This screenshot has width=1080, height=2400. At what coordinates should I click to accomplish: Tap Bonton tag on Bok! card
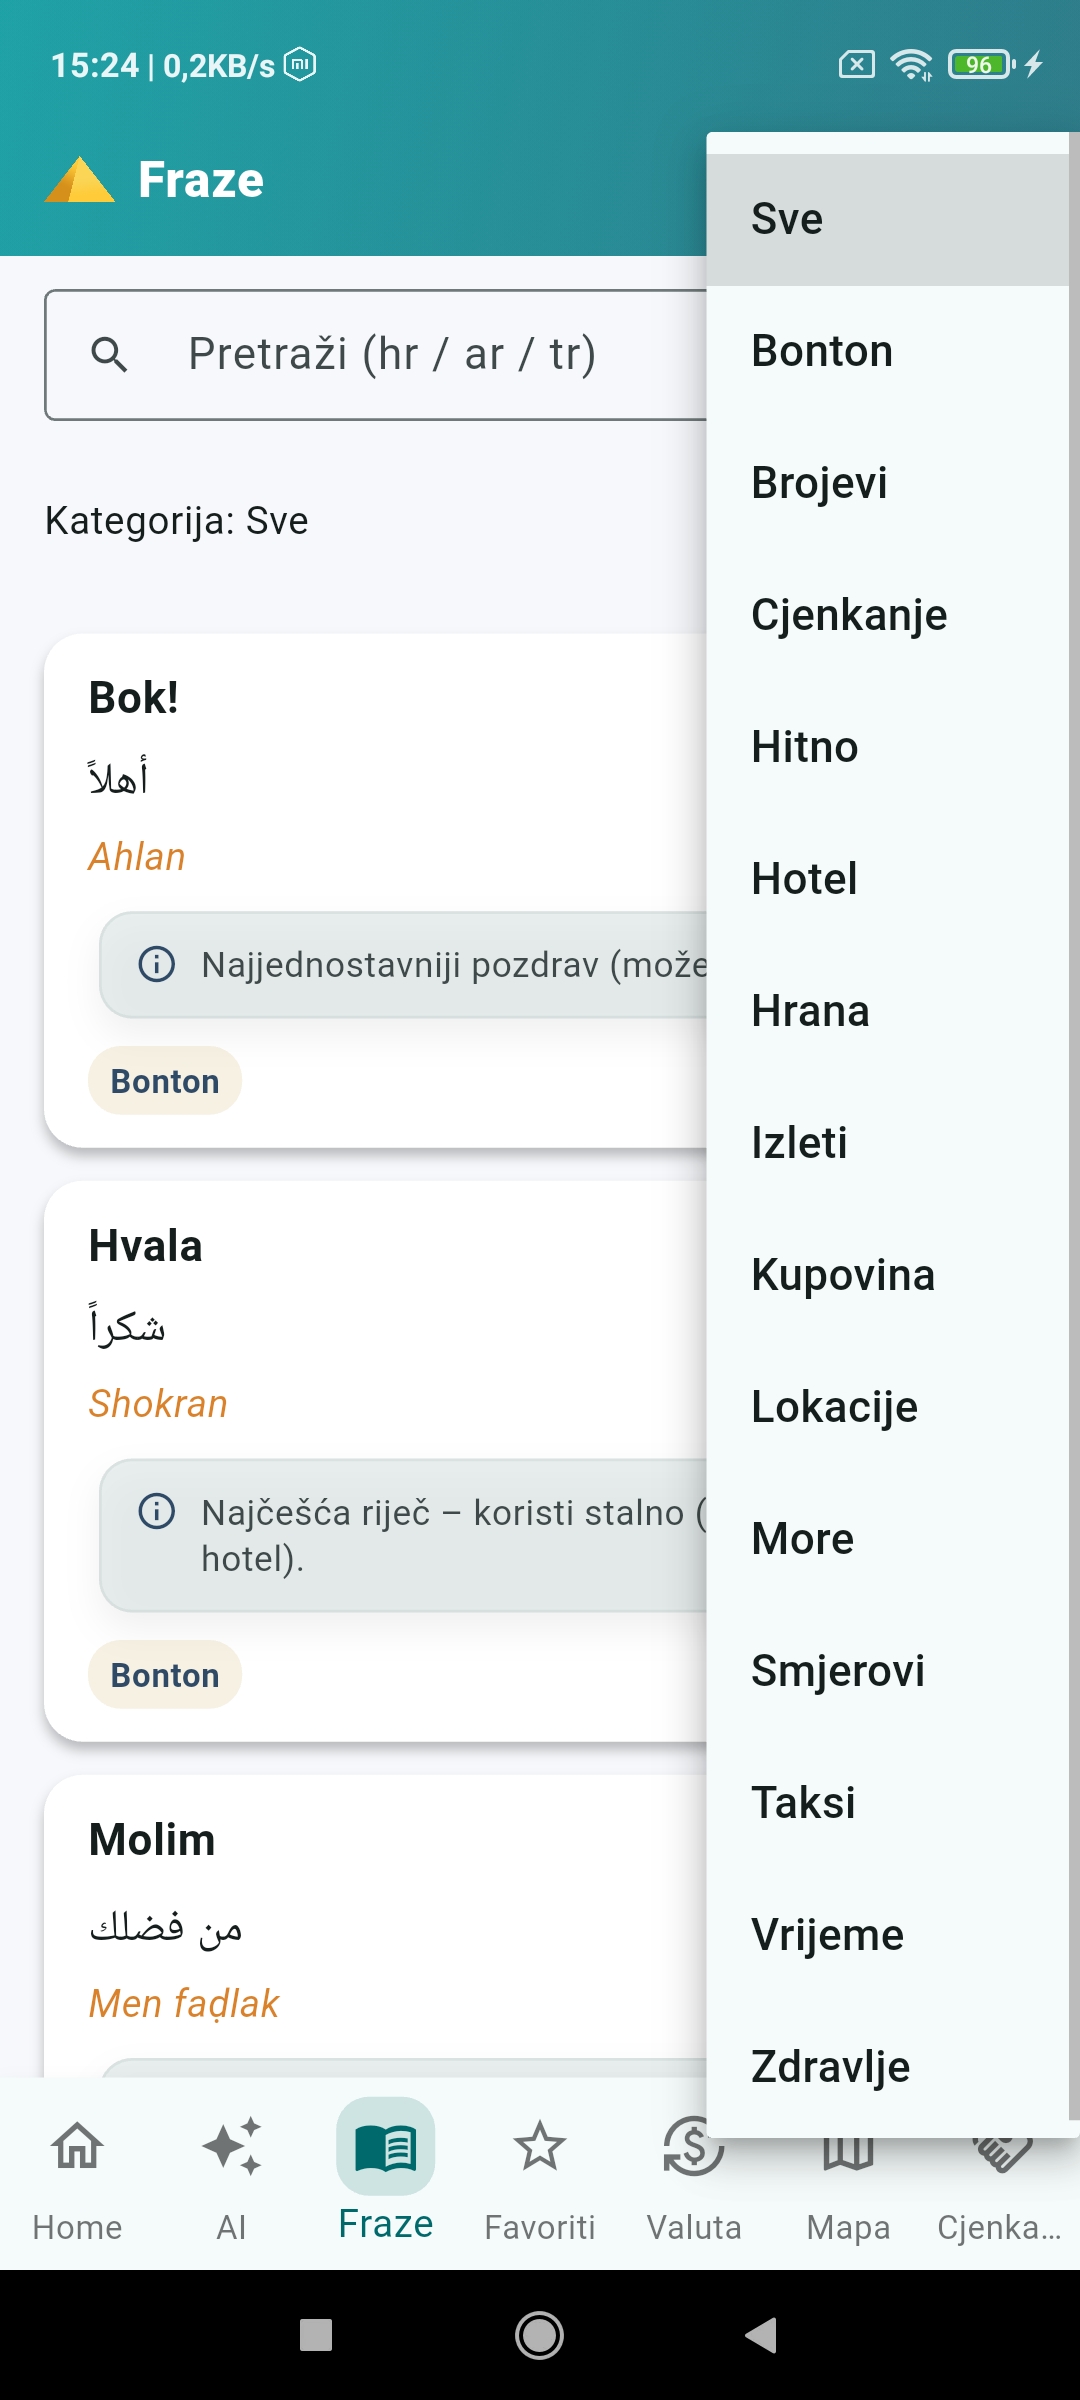[165, 1081]
